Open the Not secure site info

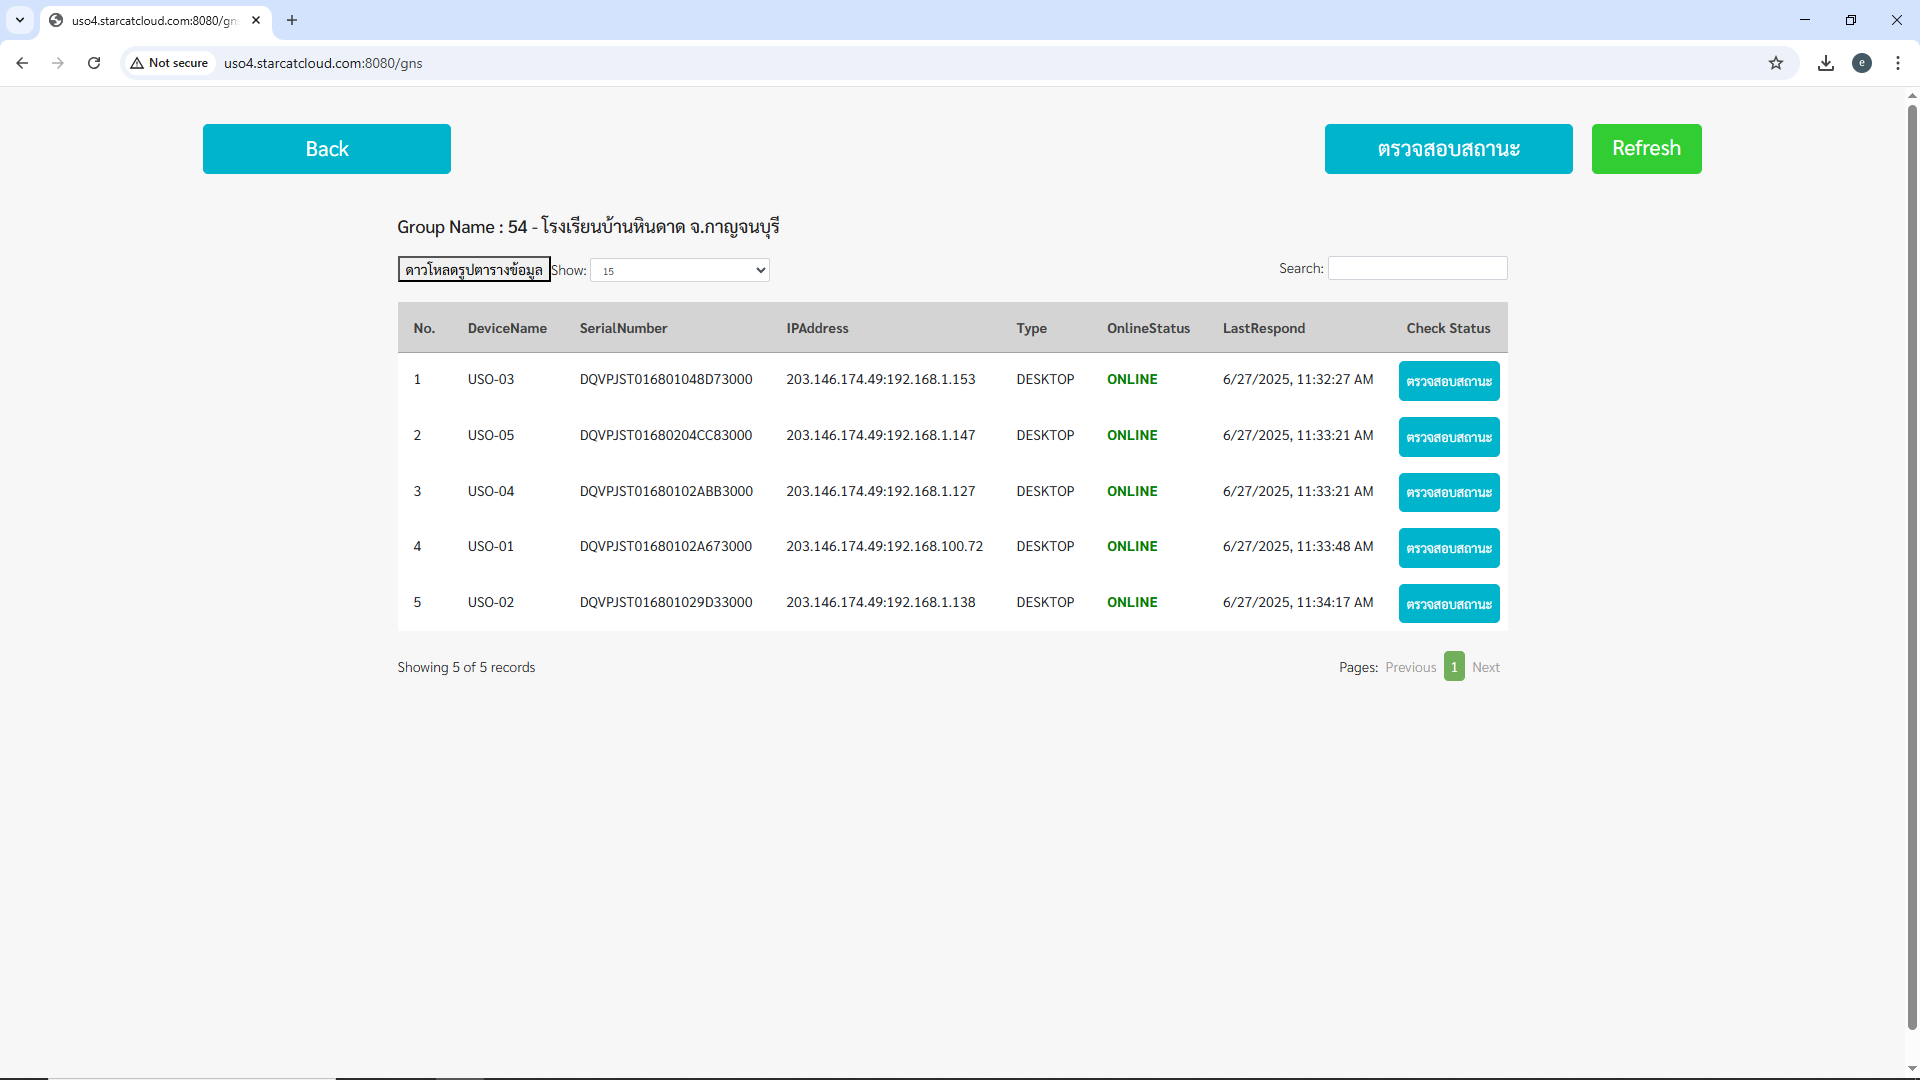click(169, 63)
